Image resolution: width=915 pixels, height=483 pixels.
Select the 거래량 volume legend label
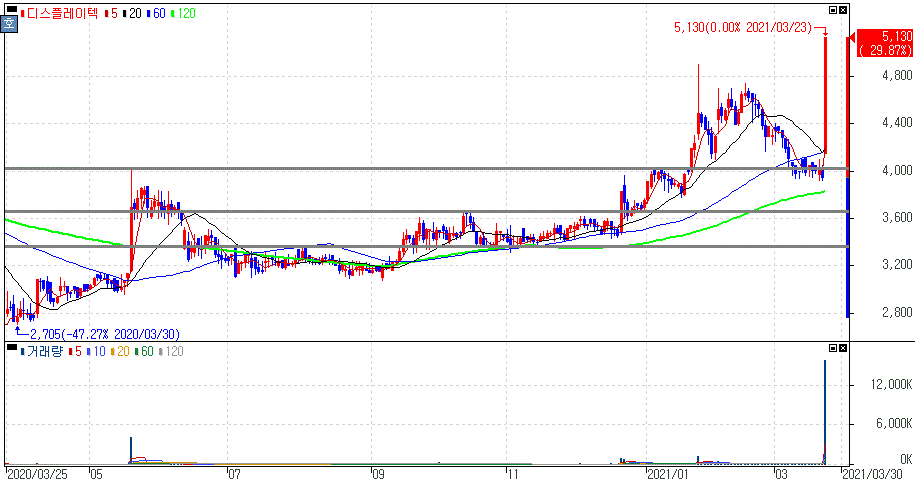click(42, 351)
